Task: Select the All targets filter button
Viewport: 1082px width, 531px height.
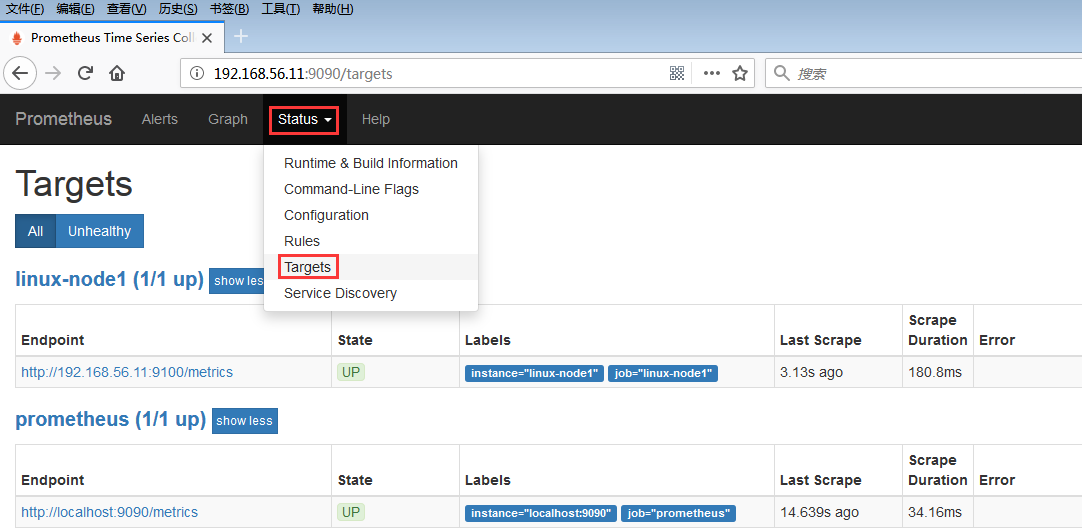Action: click(x=35, y=231)
